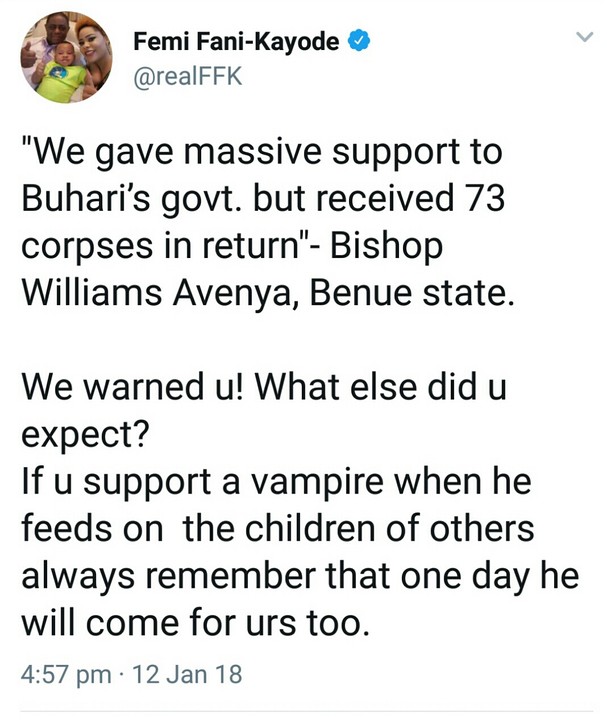
Task: Click the Femi Fani-Kayode display name
Action: click(238, 43)
